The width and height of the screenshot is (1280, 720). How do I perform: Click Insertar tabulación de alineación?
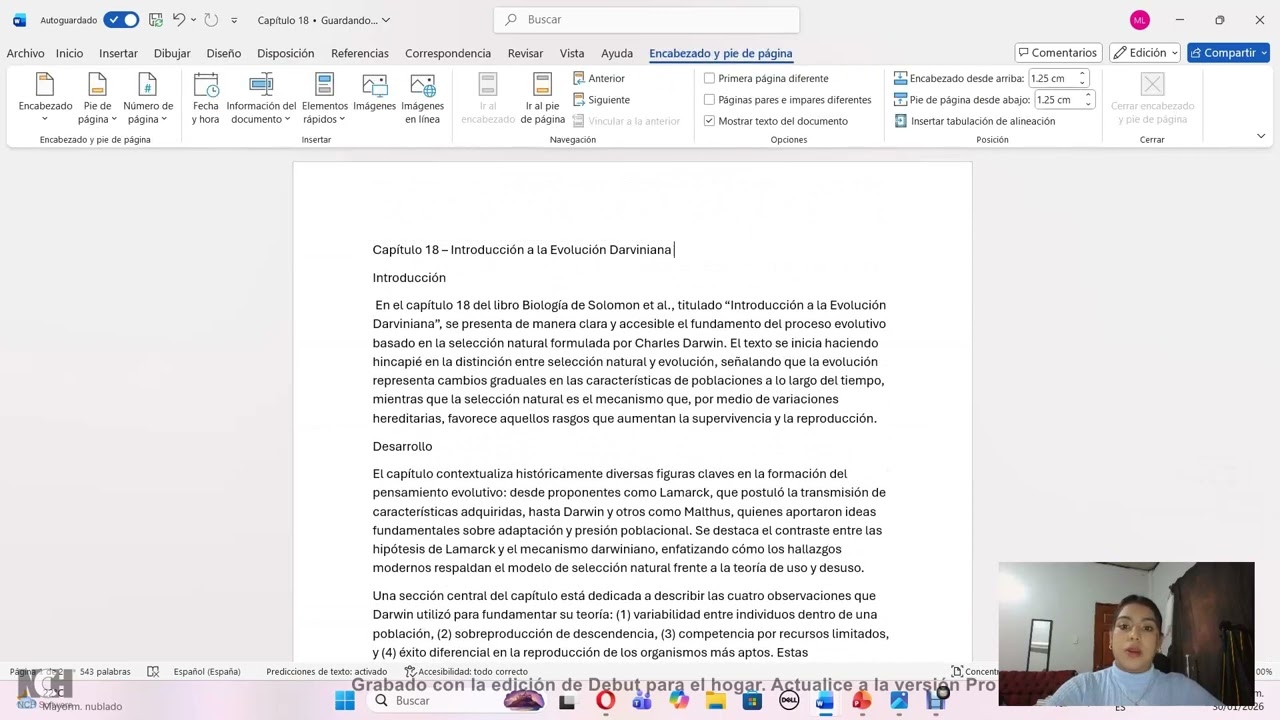click(975, 121)
